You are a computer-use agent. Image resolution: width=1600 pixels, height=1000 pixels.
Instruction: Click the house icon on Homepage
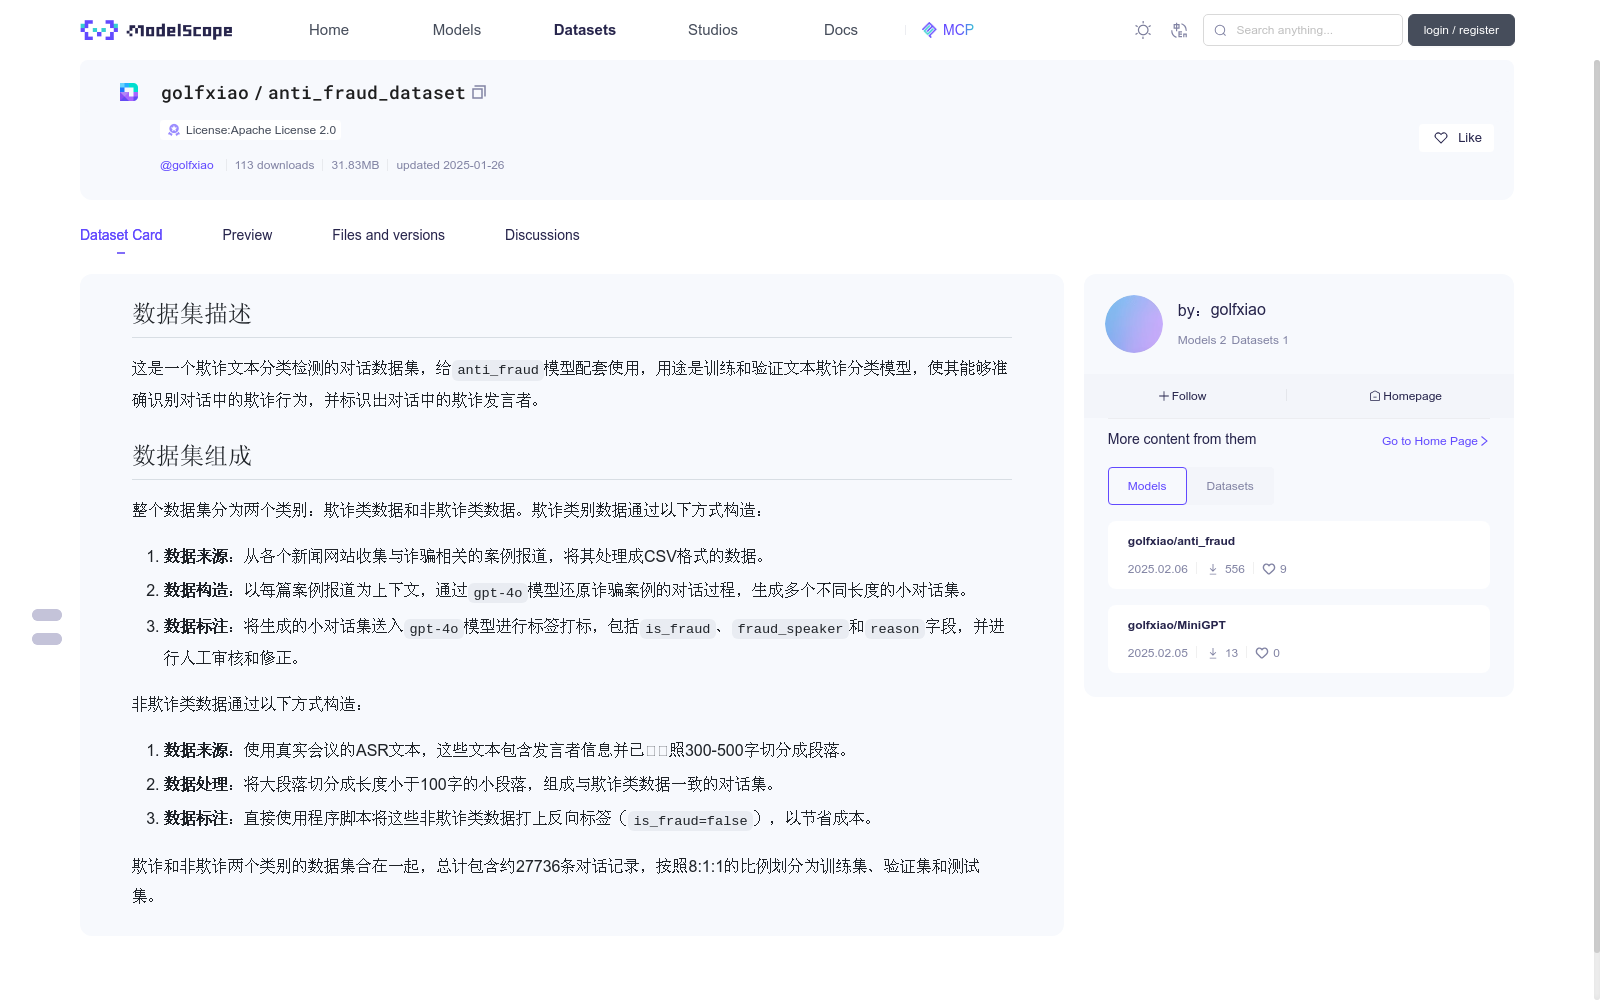[1375, 396]
